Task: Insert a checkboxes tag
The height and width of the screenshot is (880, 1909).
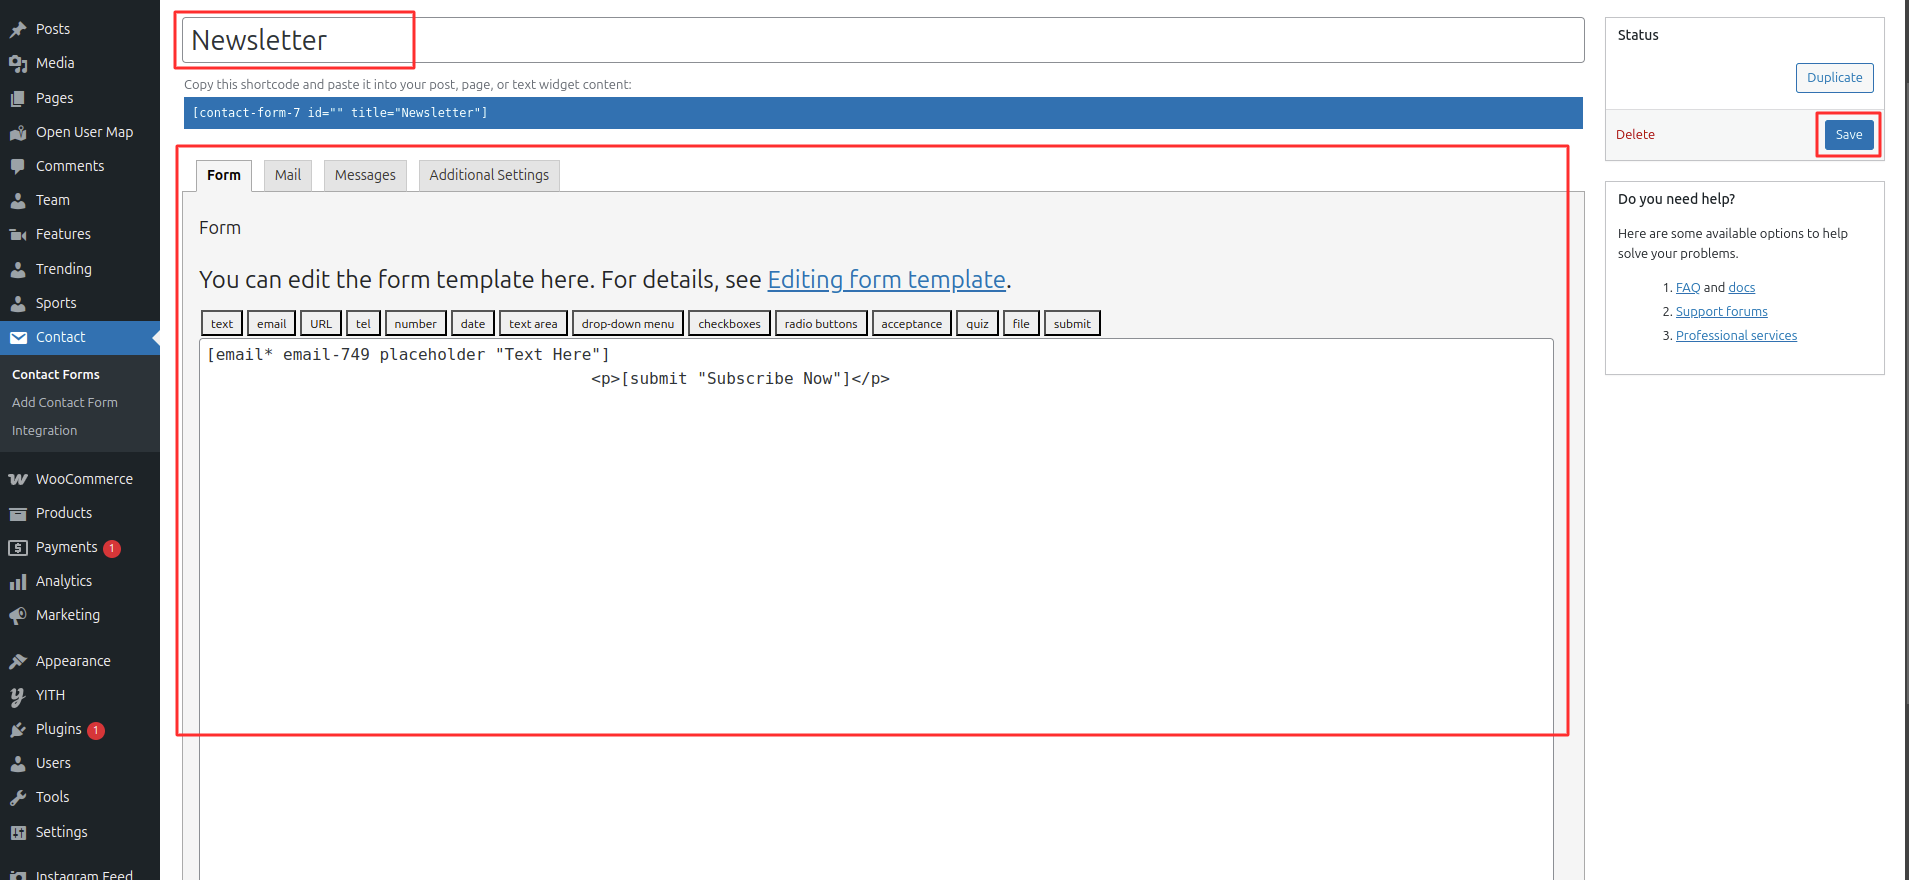Action: click(x=729, y=323)
